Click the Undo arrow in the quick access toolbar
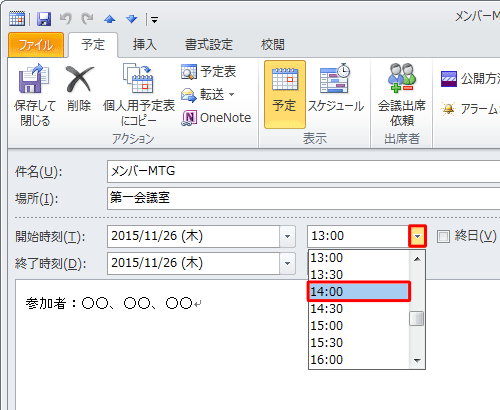 click(x=66, y=19)
